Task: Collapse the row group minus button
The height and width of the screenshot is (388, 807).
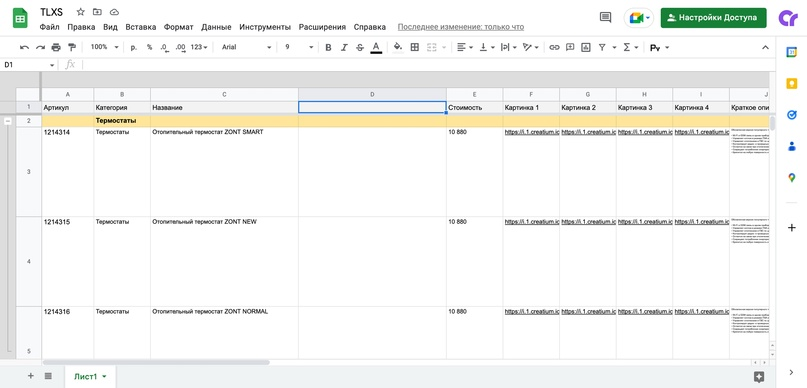Action: pos(8,121)
